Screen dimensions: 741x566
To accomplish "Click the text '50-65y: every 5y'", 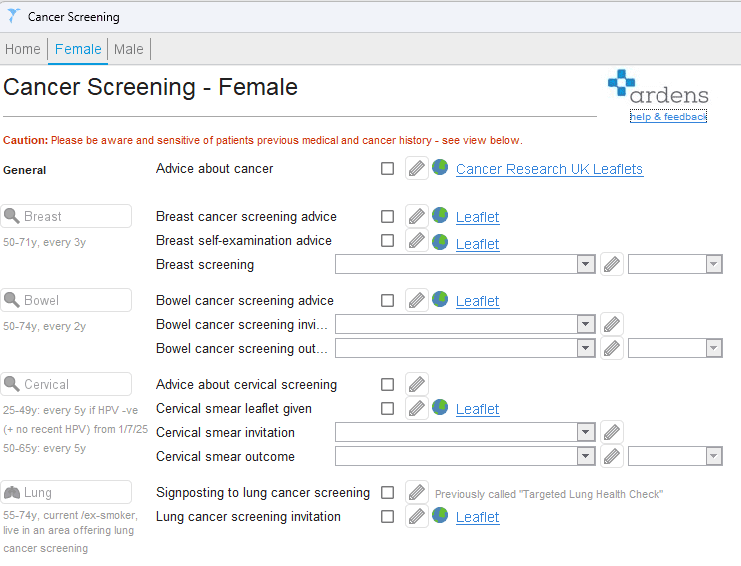I will click(44, 448).
